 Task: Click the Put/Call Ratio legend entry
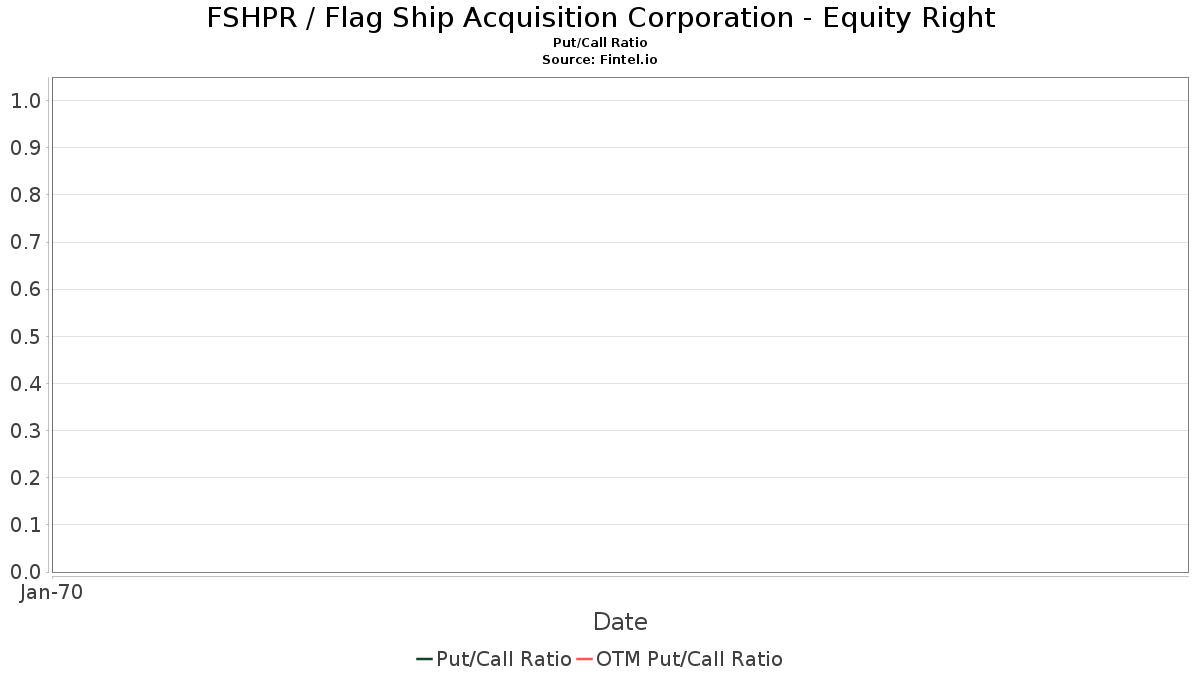494,659
